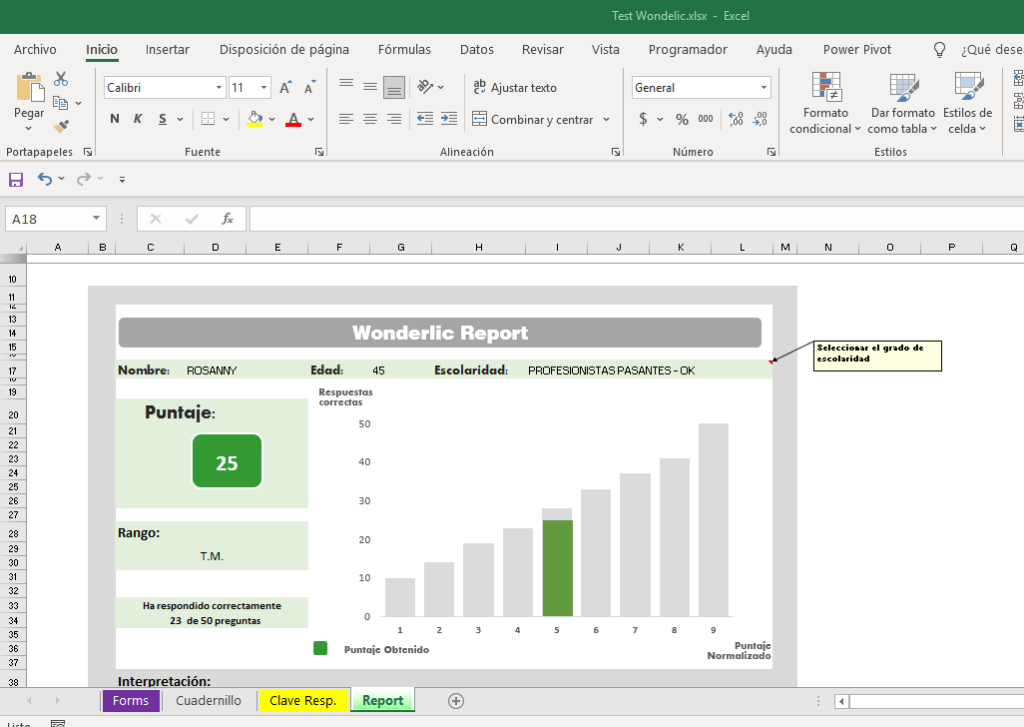Click Combinar y centrar button
The width and height of the screenshot is (1024, 727).
(534, 120)
